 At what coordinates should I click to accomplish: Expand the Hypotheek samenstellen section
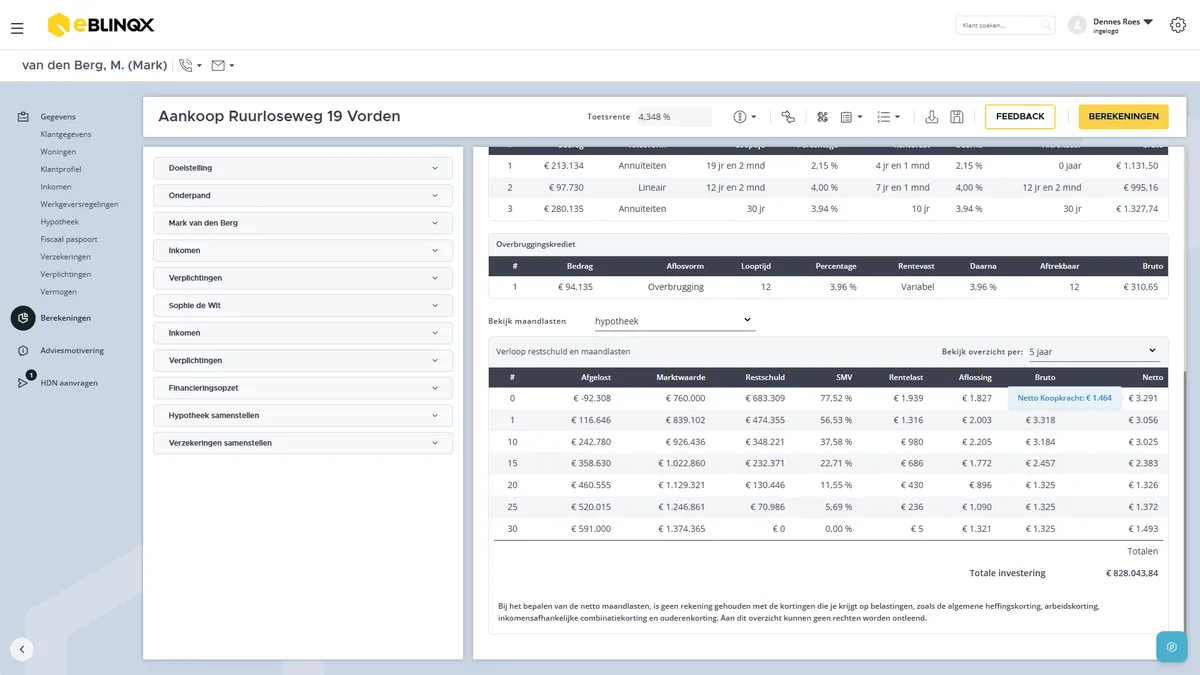coord(303,415)
